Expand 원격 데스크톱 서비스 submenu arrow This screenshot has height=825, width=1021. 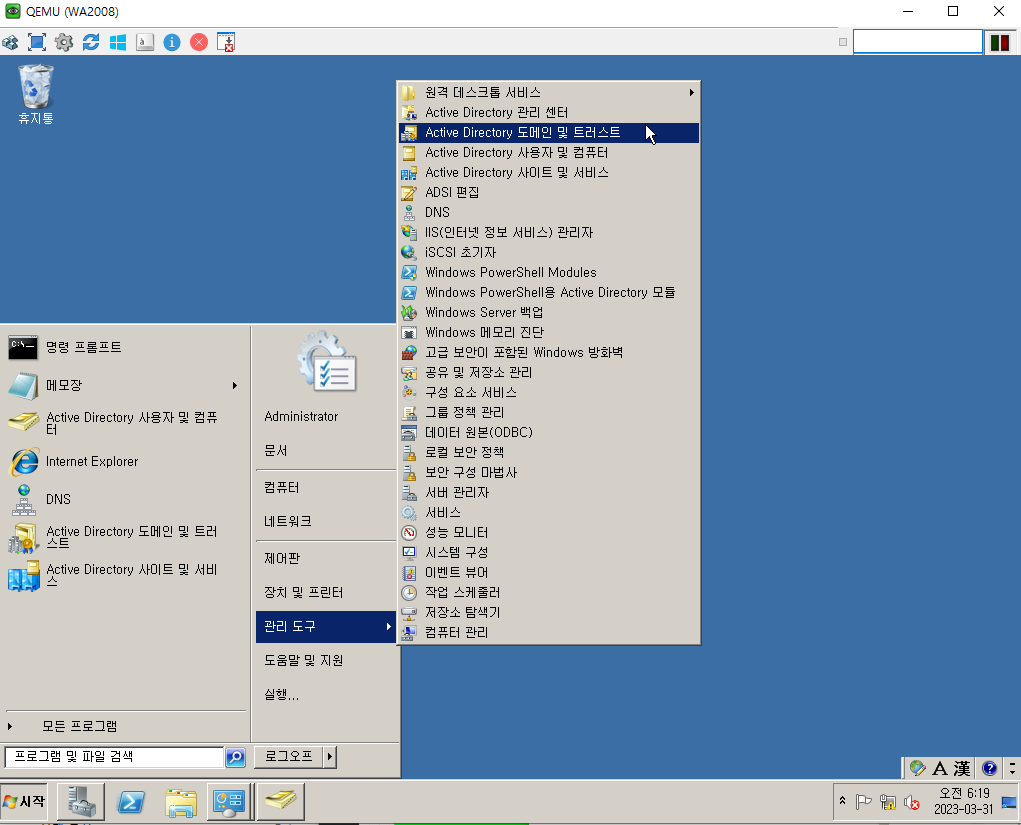(692, 92)
